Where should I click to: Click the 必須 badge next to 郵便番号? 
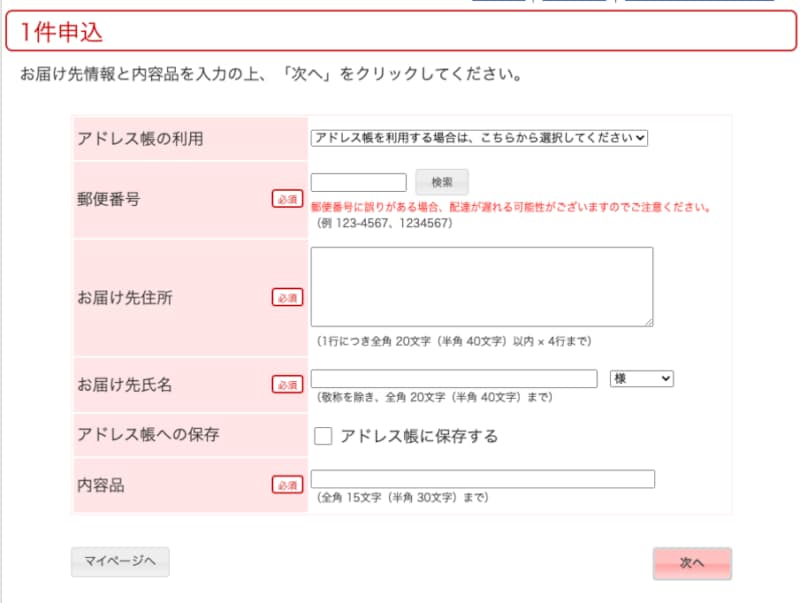pyautogui.click(x=287, y=200)
